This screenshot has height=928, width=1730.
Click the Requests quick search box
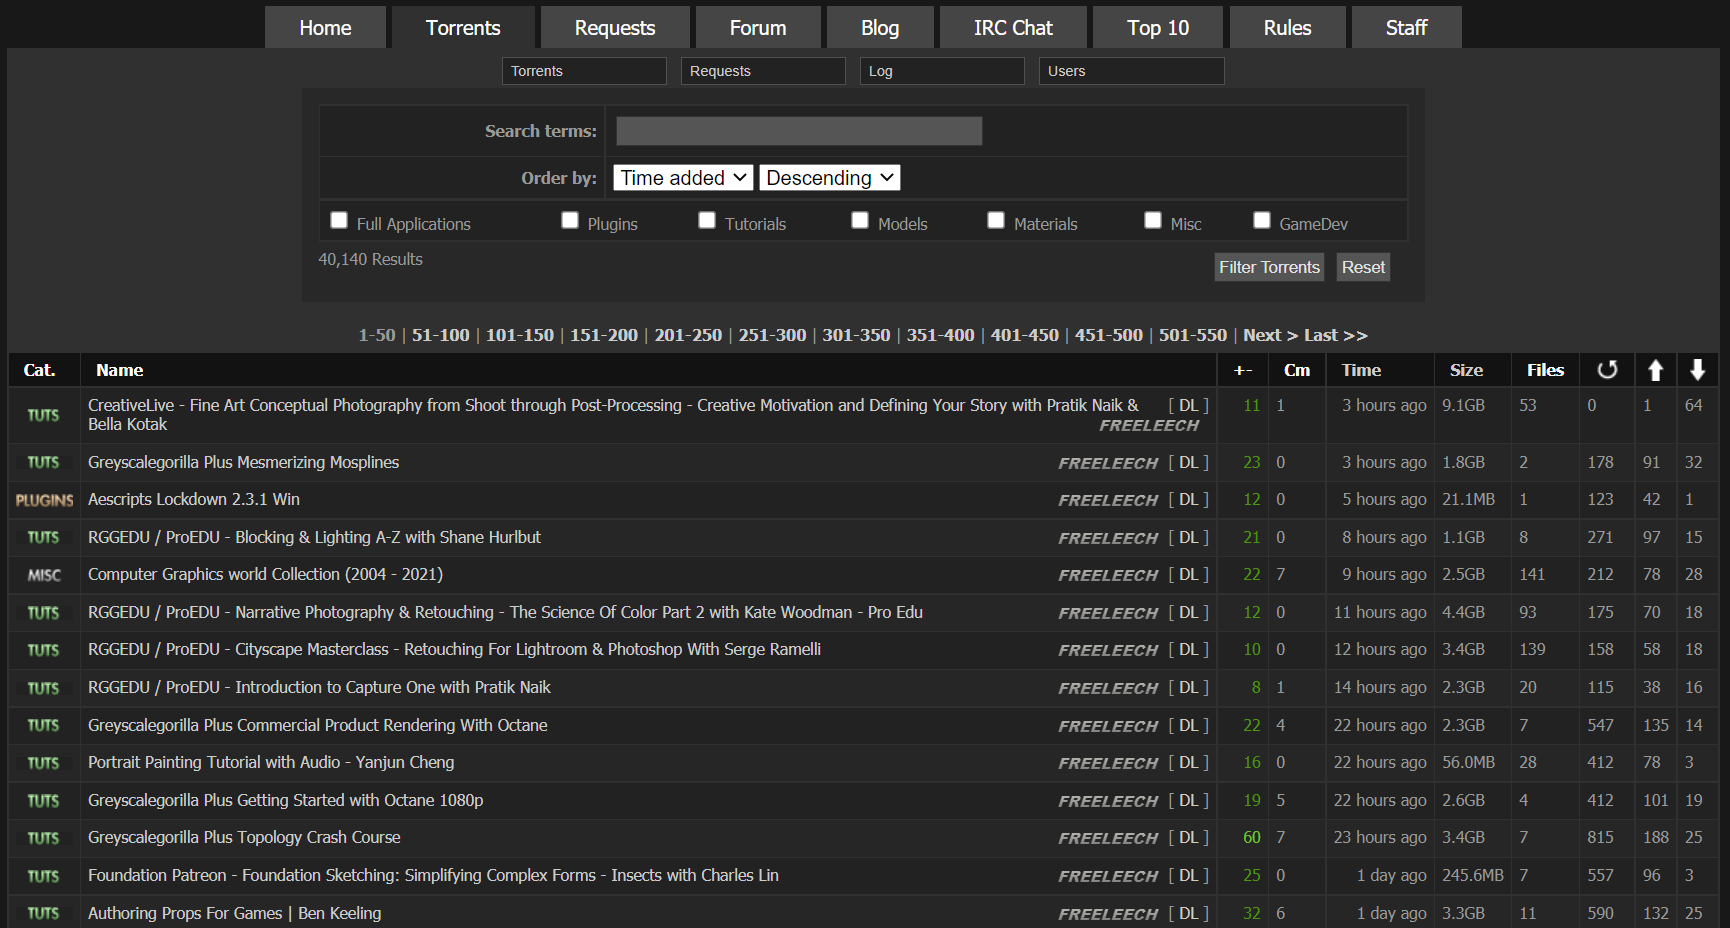(763, 71)
